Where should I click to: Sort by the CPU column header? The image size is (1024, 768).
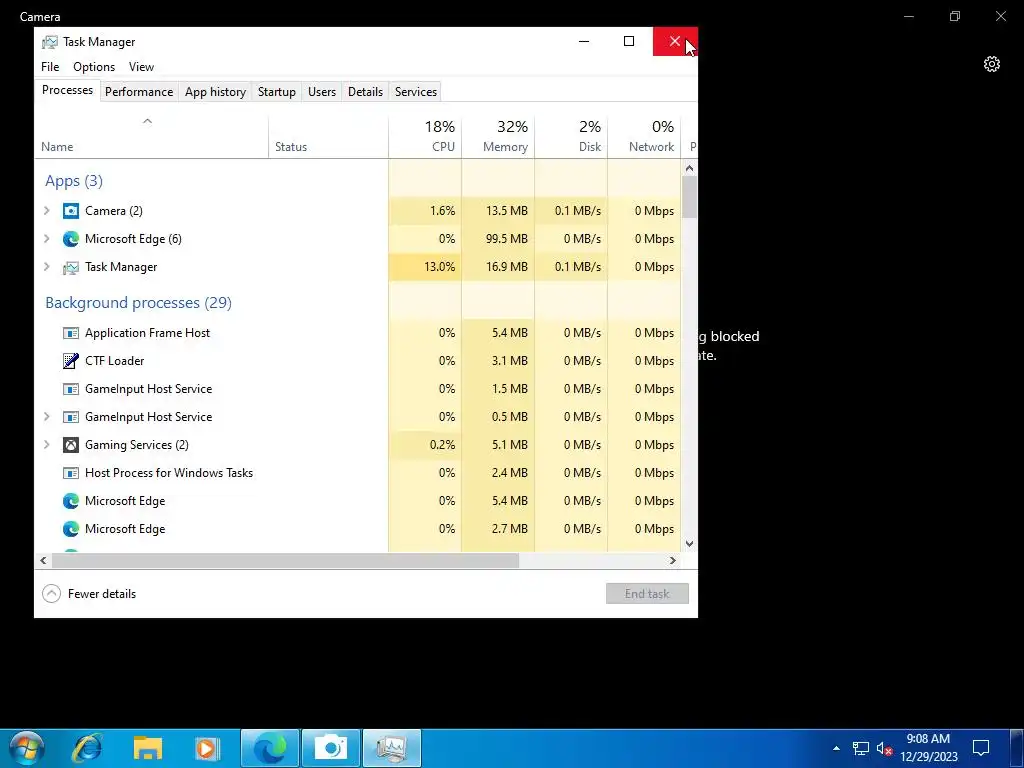tap(425, 137)
